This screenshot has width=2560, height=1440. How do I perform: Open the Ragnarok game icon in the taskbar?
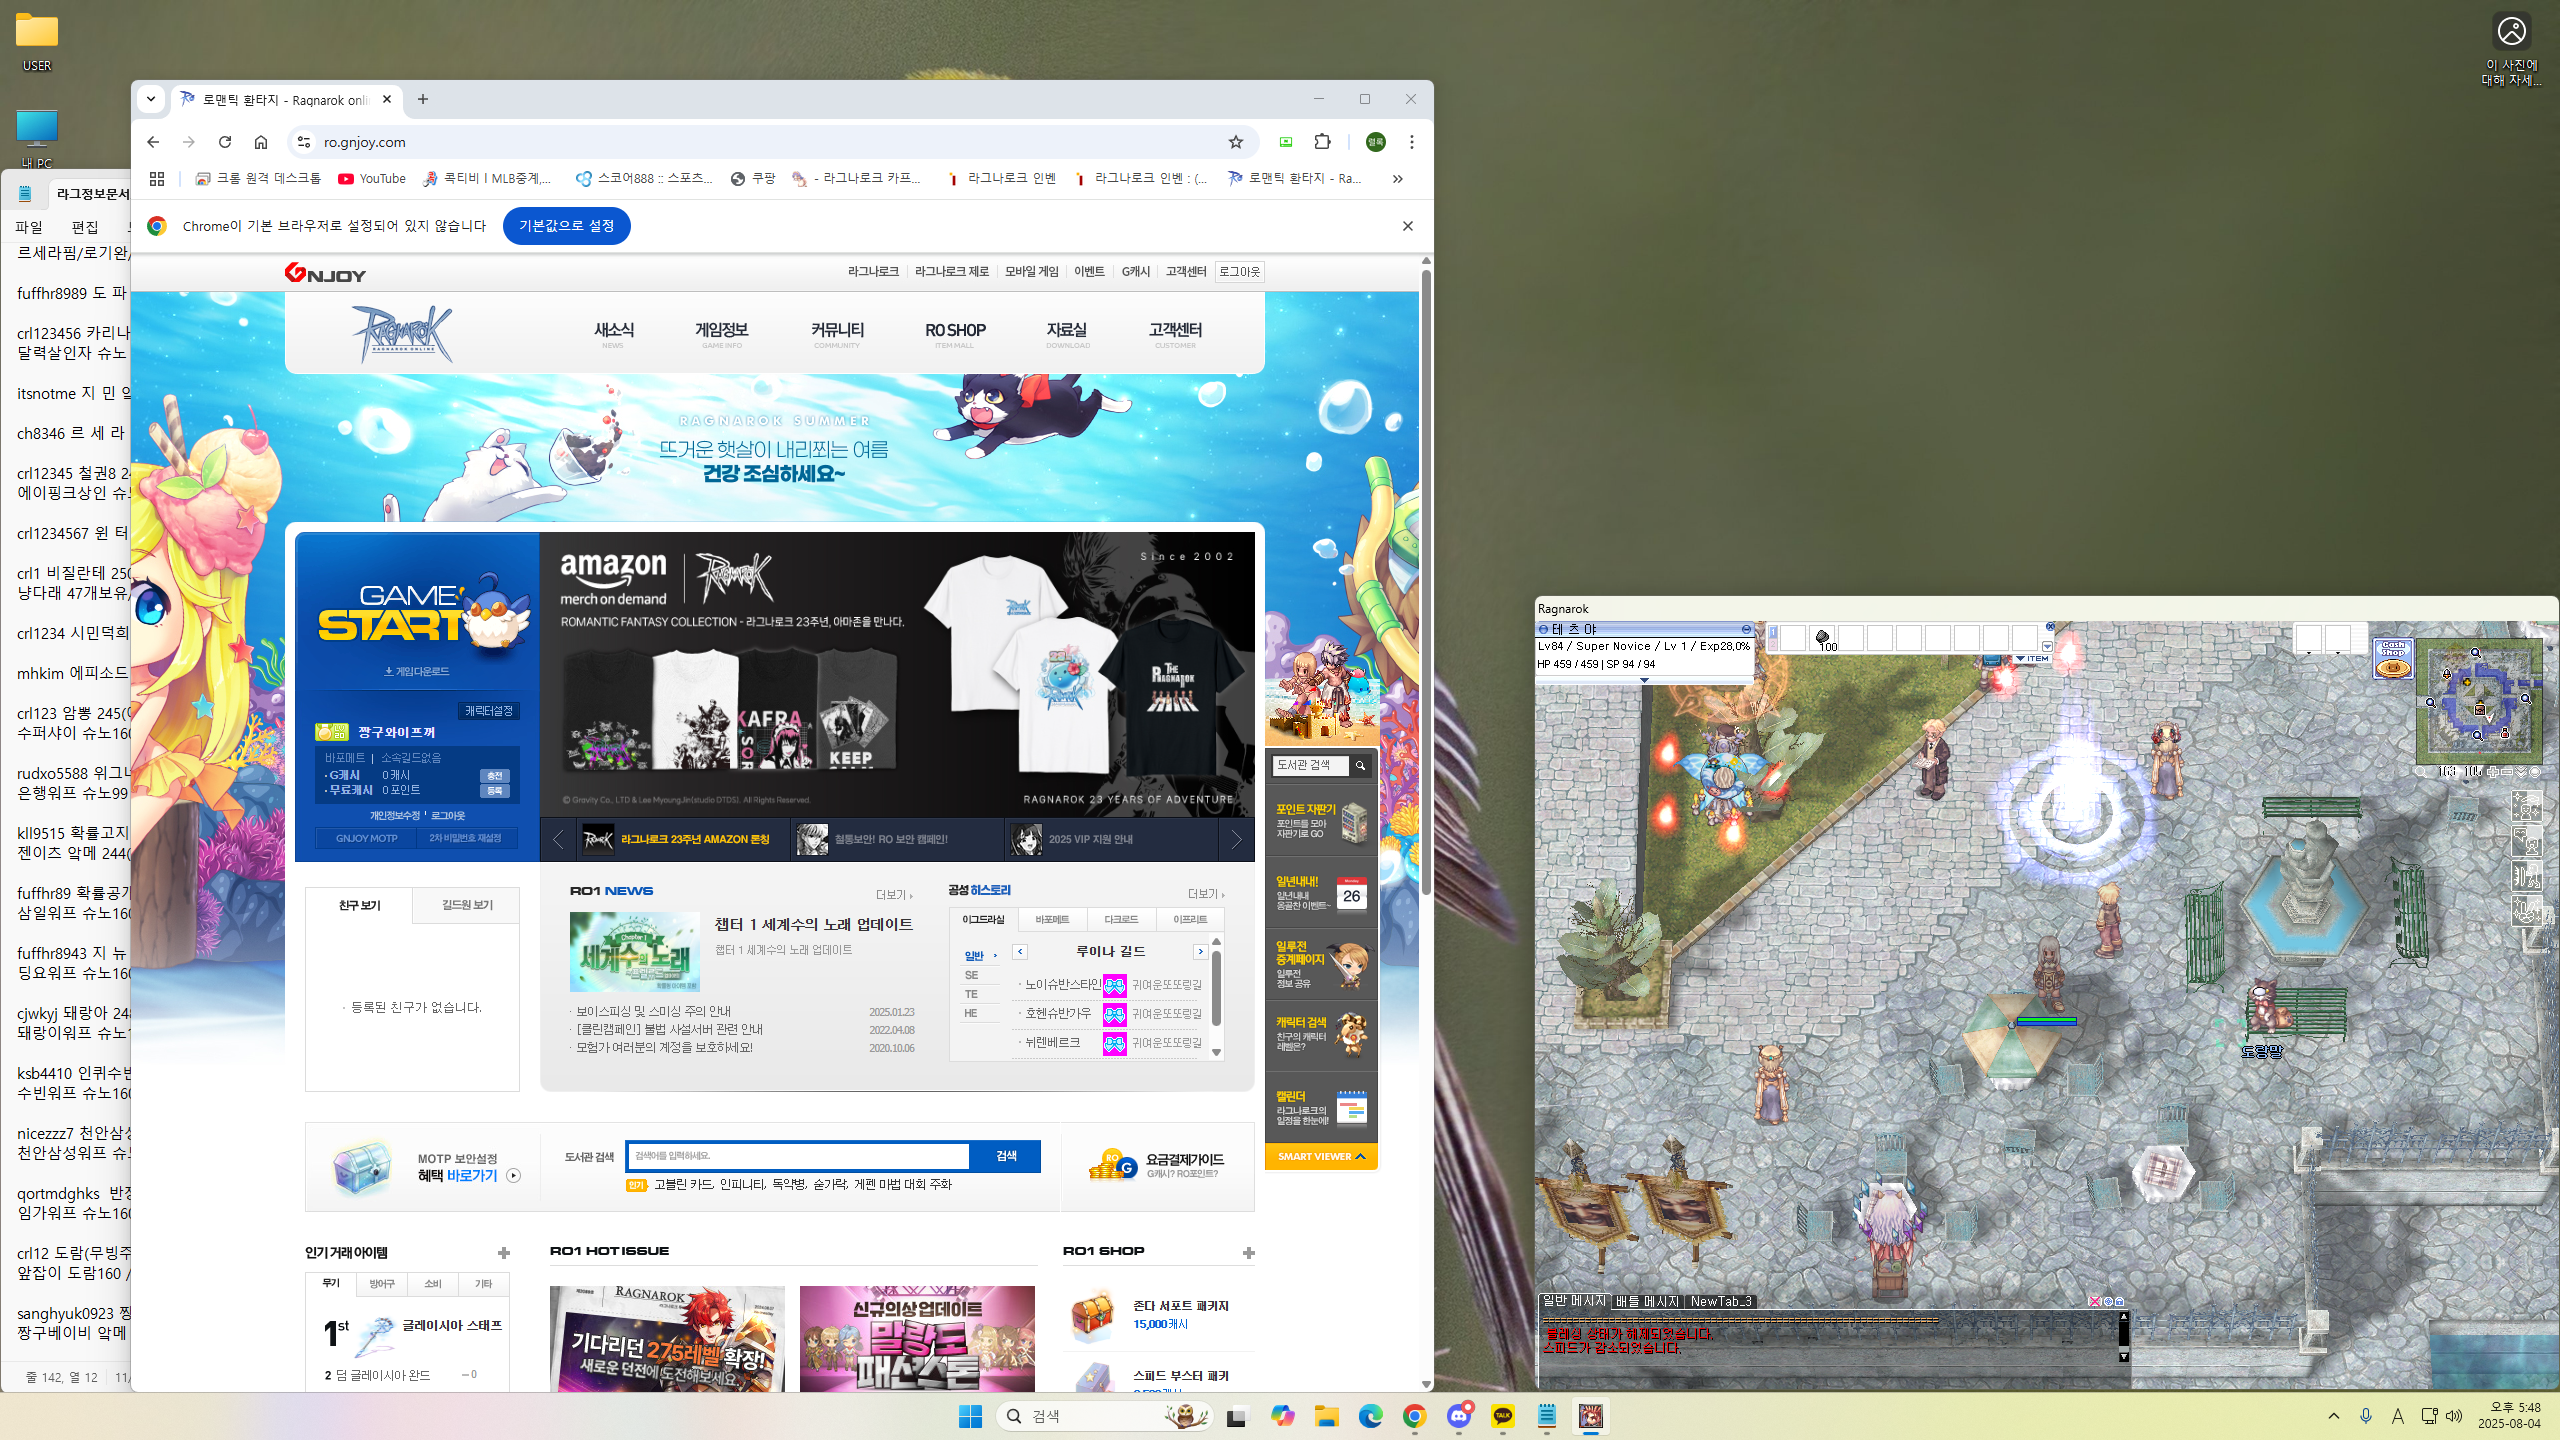pyautogui.click(x=1591, y=1416)
